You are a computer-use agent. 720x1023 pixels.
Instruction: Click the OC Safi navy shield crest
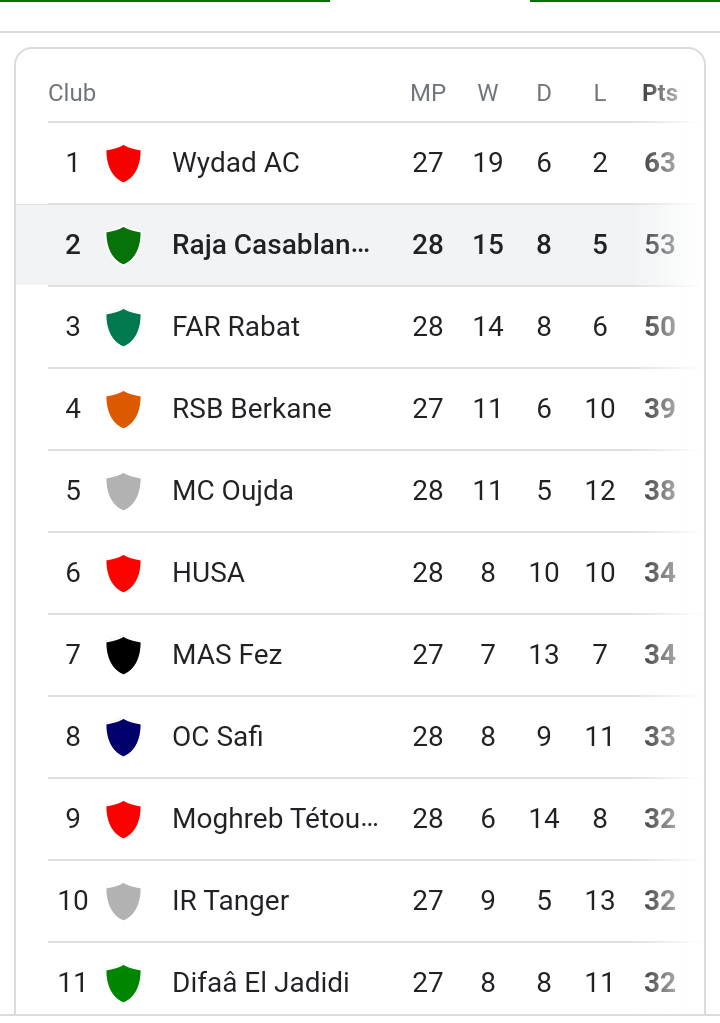(123, 737)
